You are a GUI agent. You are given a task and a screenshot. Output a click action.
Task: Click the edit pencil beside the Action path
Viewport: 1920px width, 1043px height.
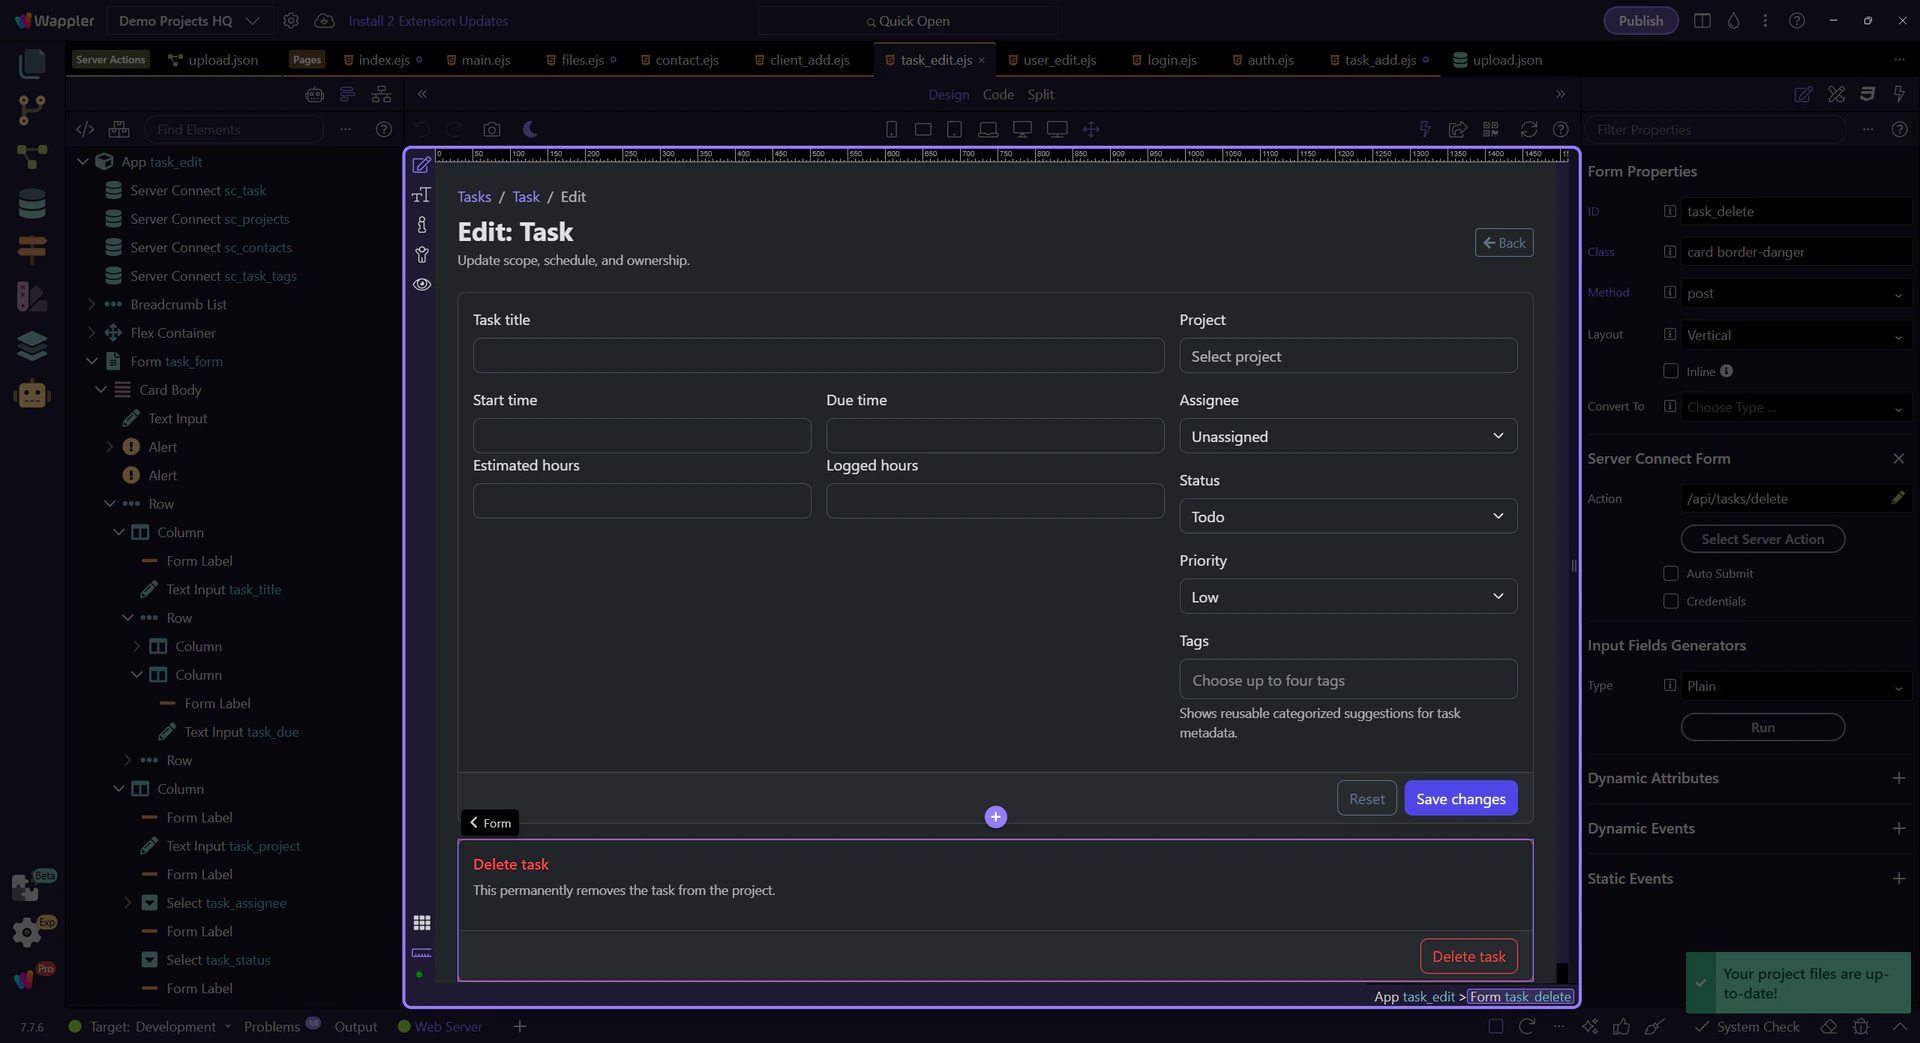(x=1897, y=498)
